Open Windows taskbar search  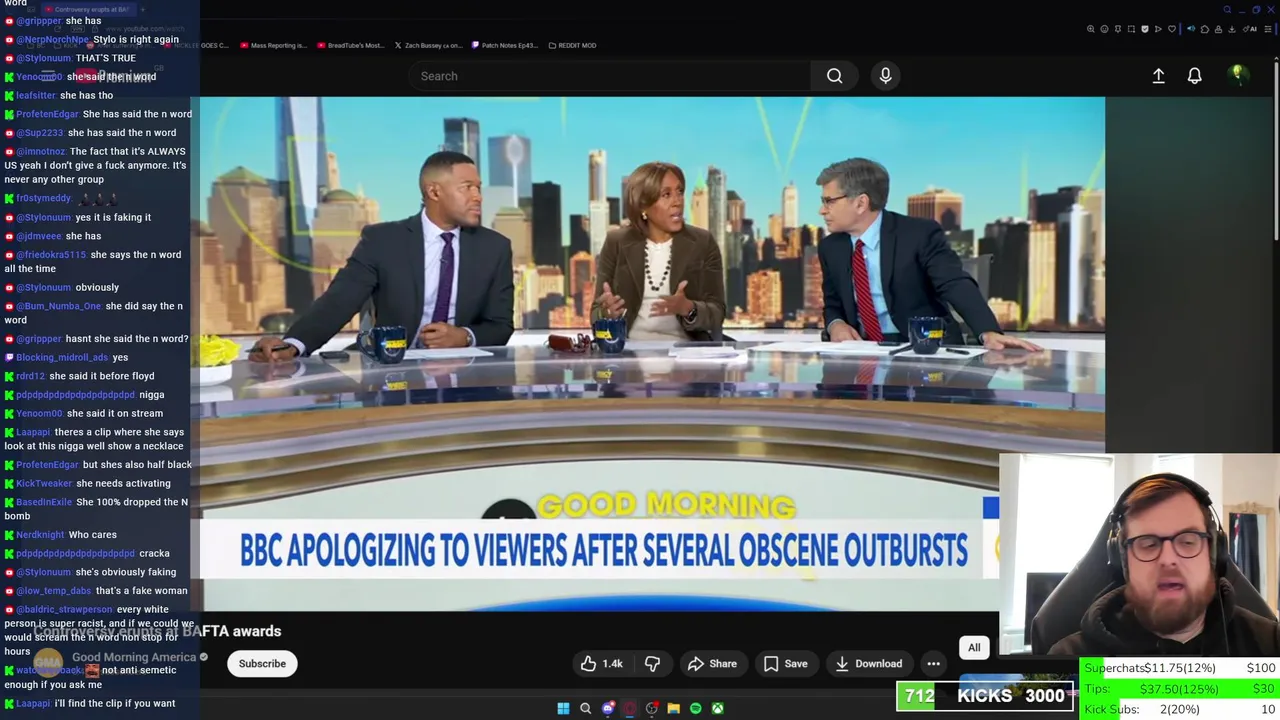[x=585, y=708]
